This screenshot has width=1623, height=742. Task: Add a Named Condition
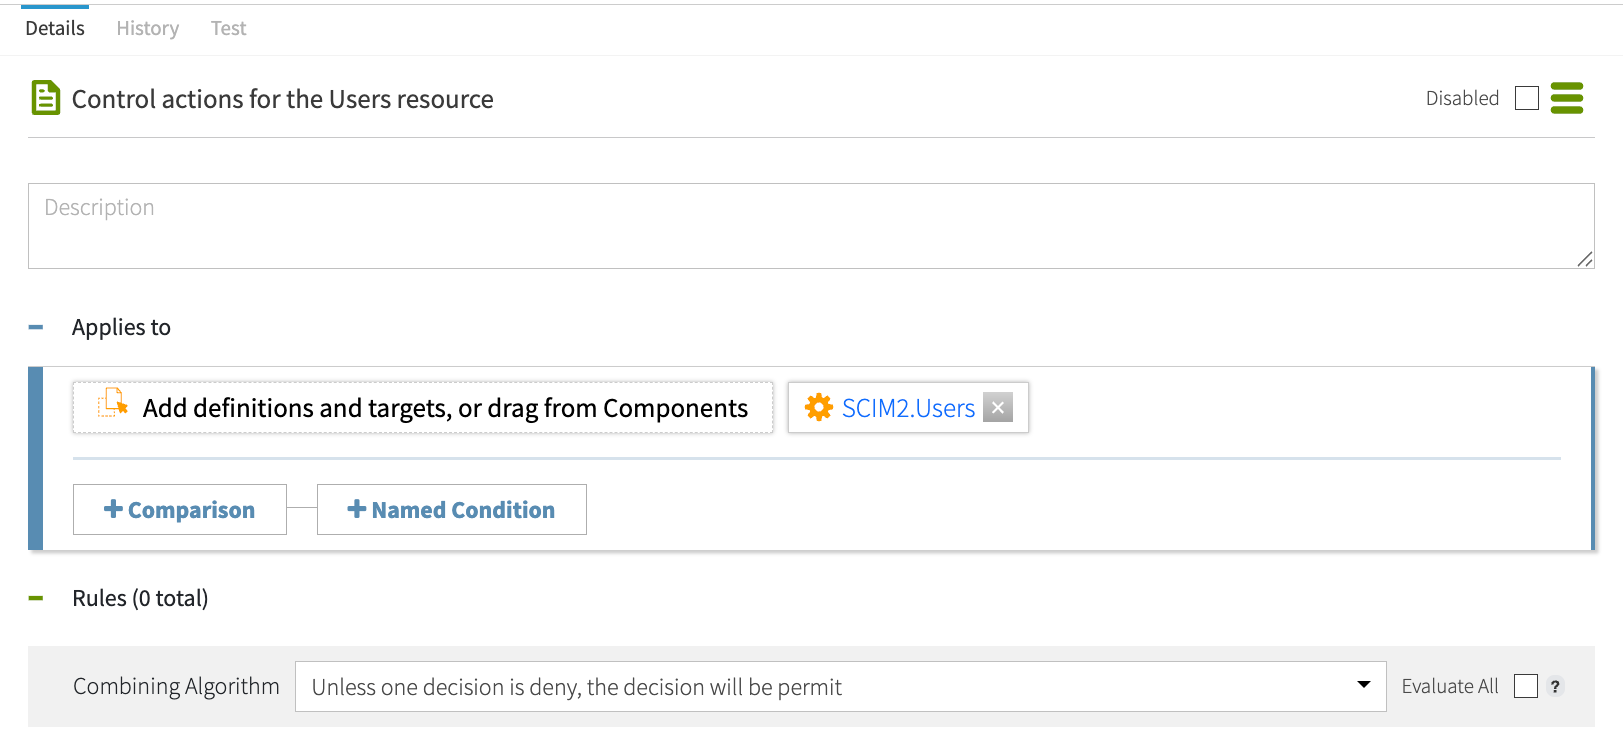point(451,509)
